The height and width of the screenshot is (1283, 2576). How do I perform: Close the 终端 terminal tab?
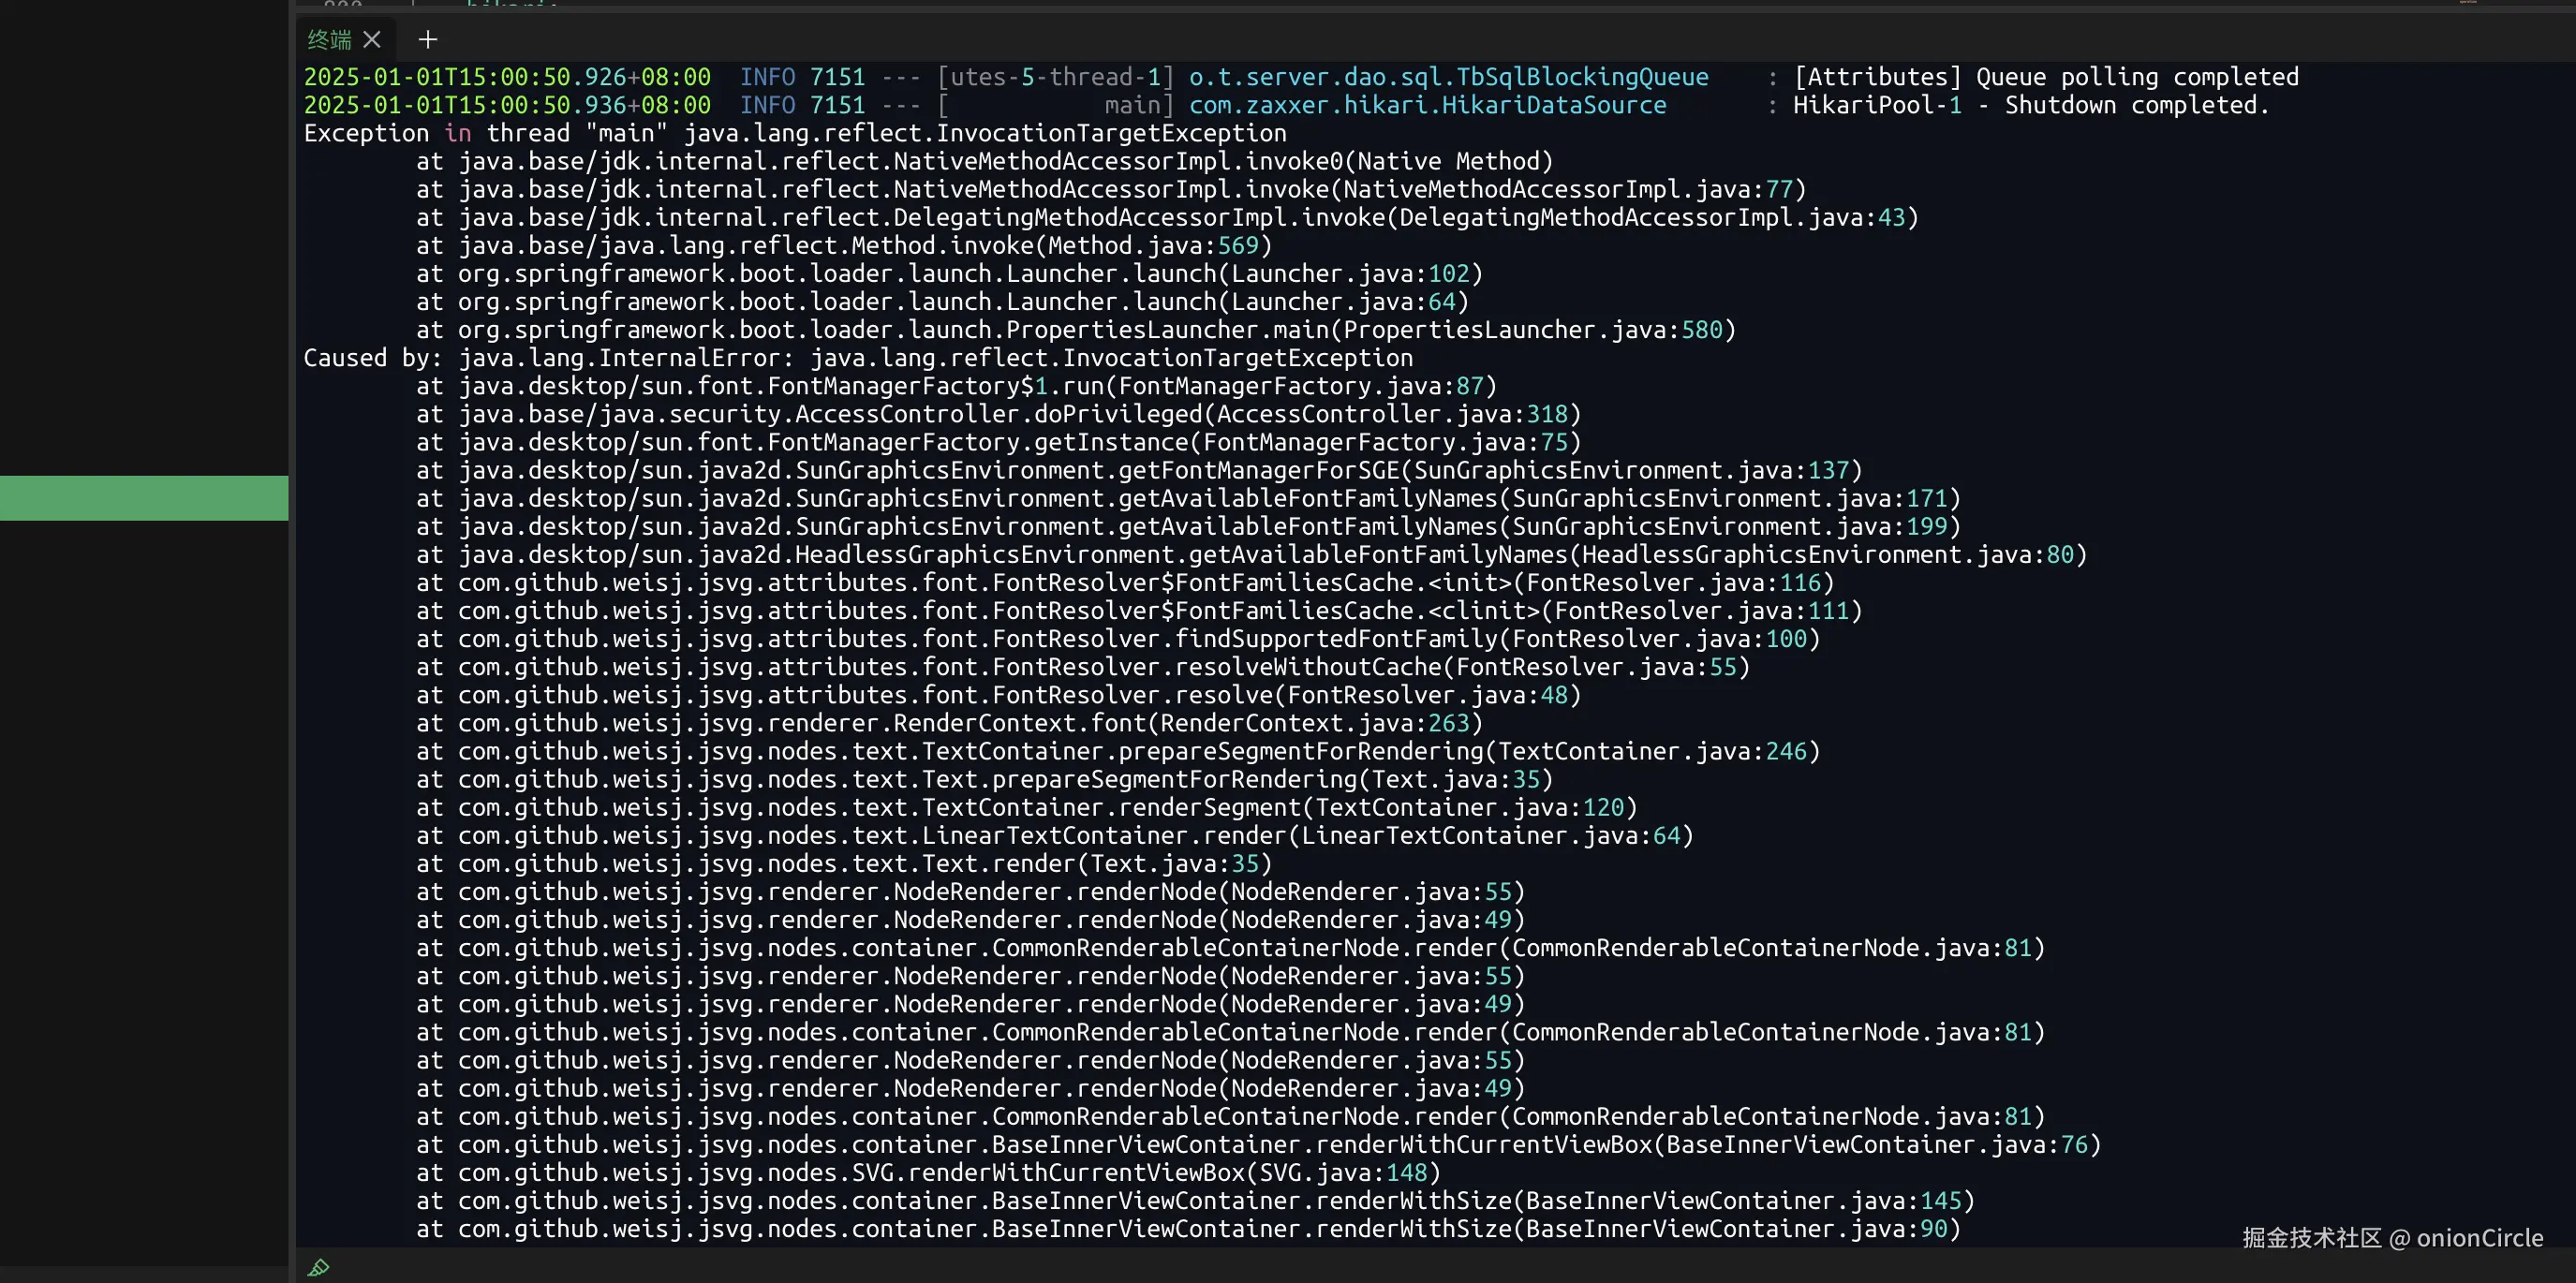(x=372, y=39)
